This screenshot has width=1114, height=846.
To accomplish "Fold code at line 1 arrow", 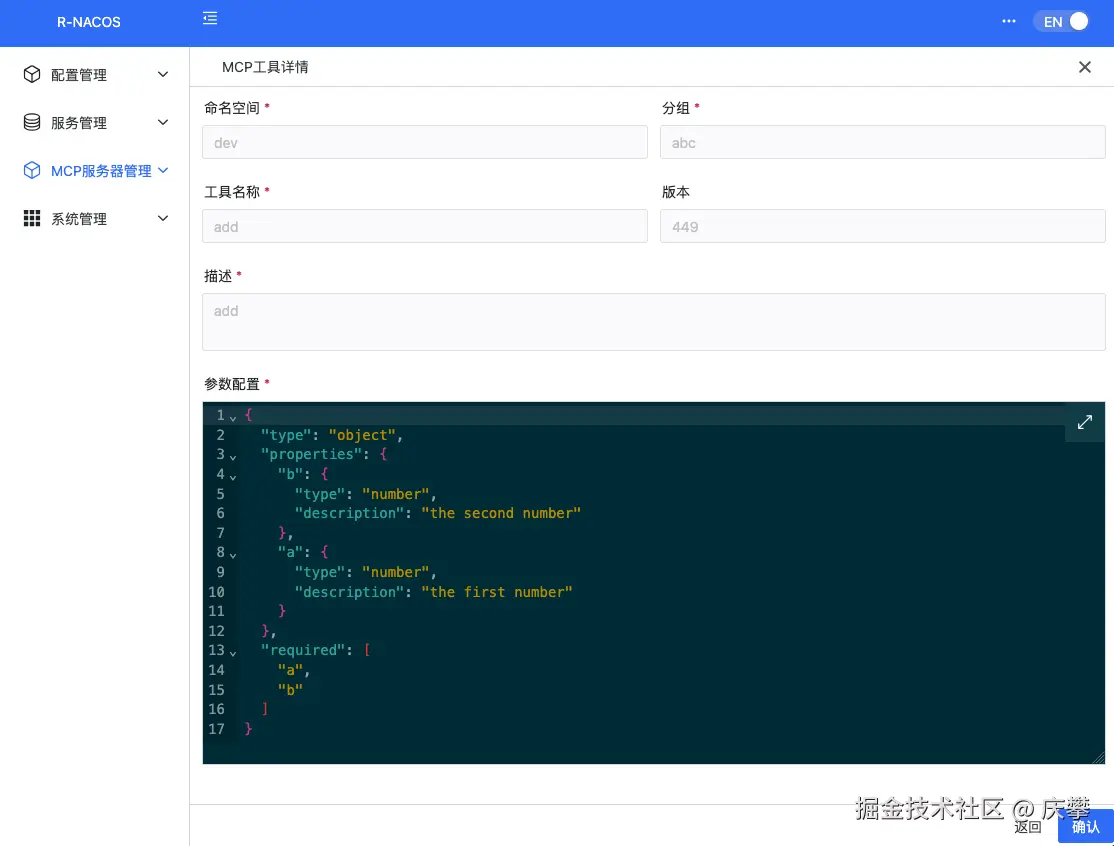I will (x=233, y=418).
